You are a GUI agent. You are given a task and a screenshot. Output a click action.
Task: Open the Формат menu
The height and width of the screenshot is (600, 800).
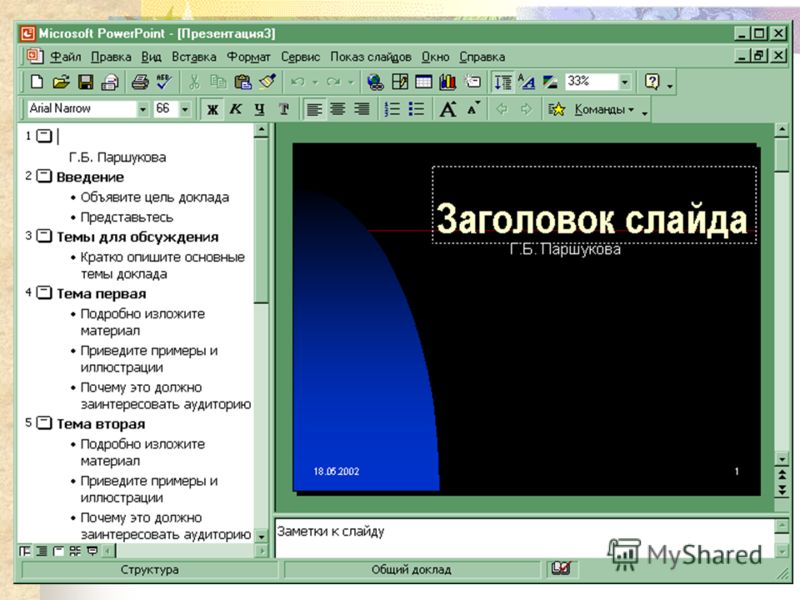coord(248,57)
